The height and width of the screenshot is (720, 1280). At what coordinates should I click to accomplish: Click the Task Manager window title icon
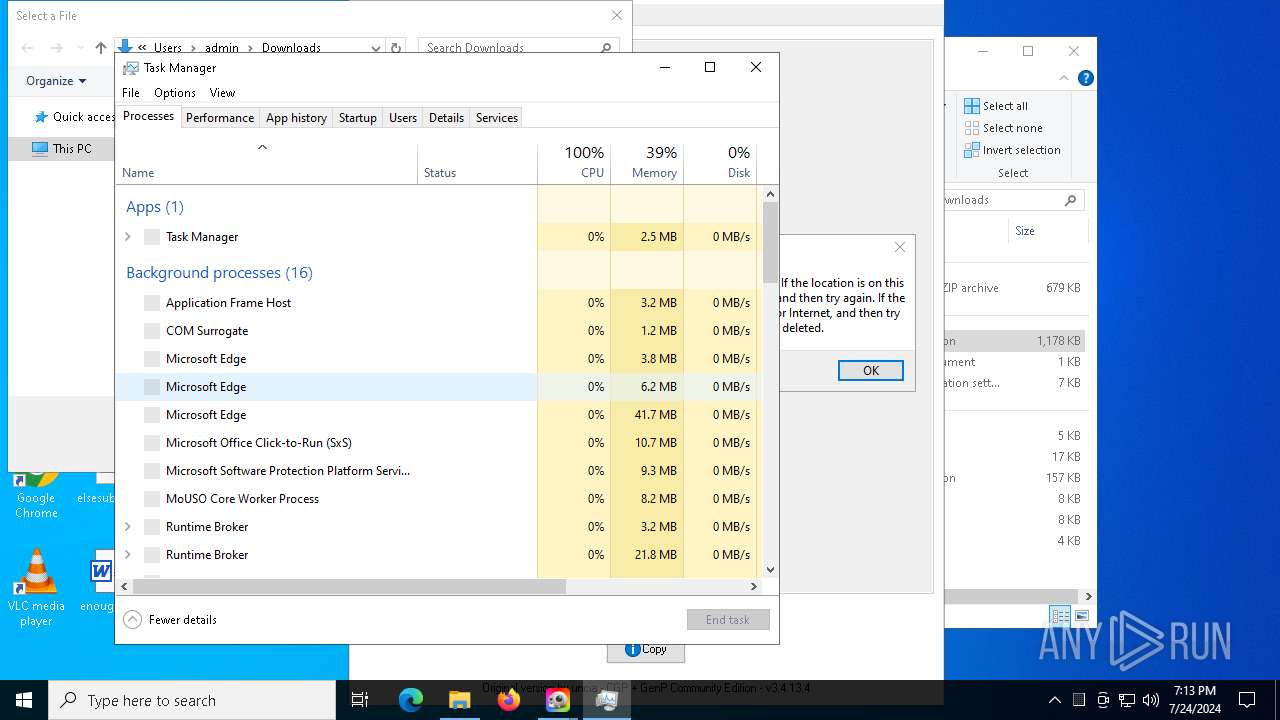130,68
